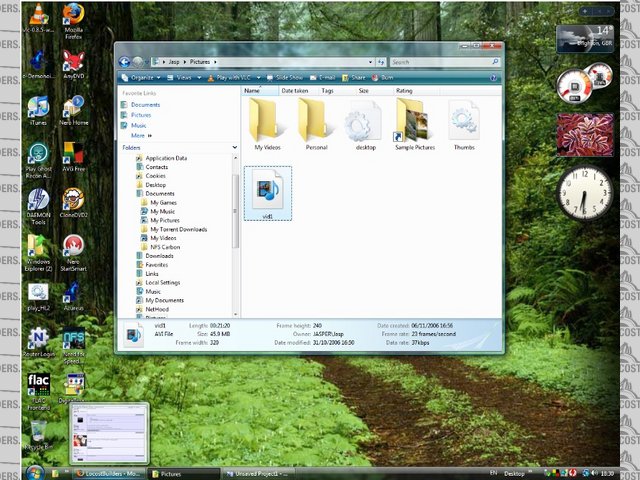Screen dimensions: 640x480
Task: Collapse the Folders pane header
Action: 178,147
